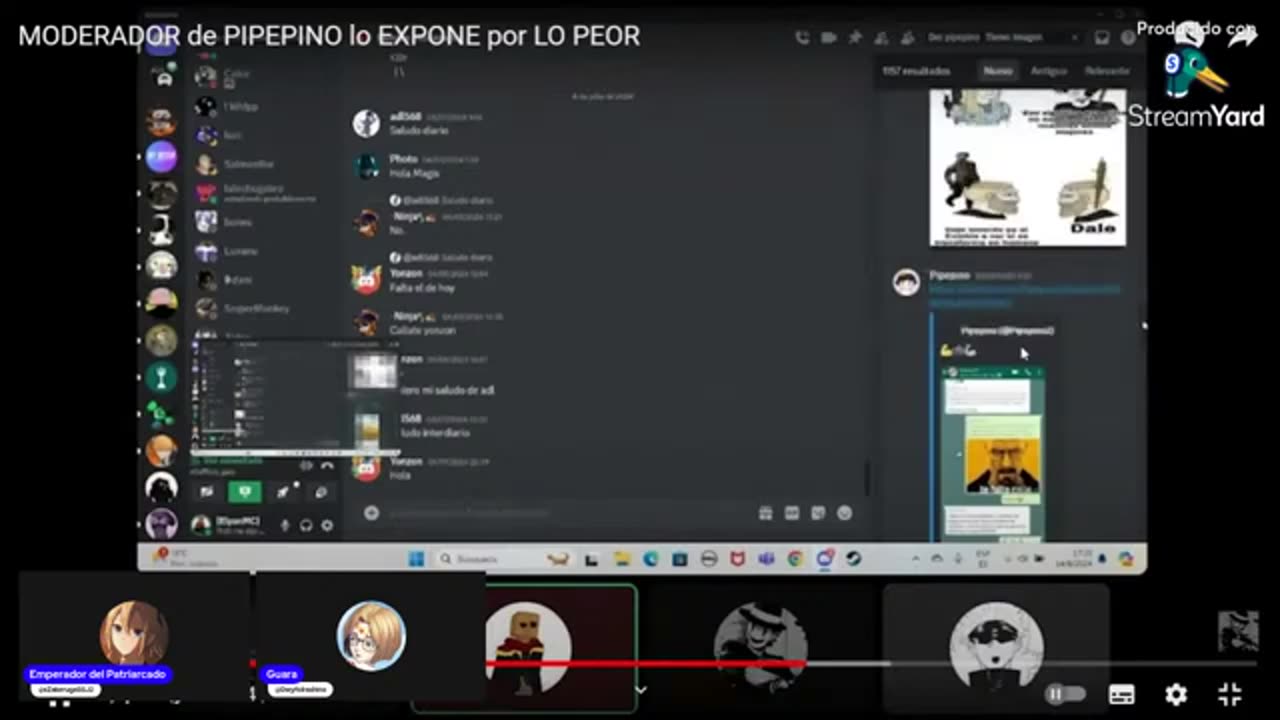1280x720 pixels.
Task: Open Microsoft Edge from taskbar
Action: (651, 559)
